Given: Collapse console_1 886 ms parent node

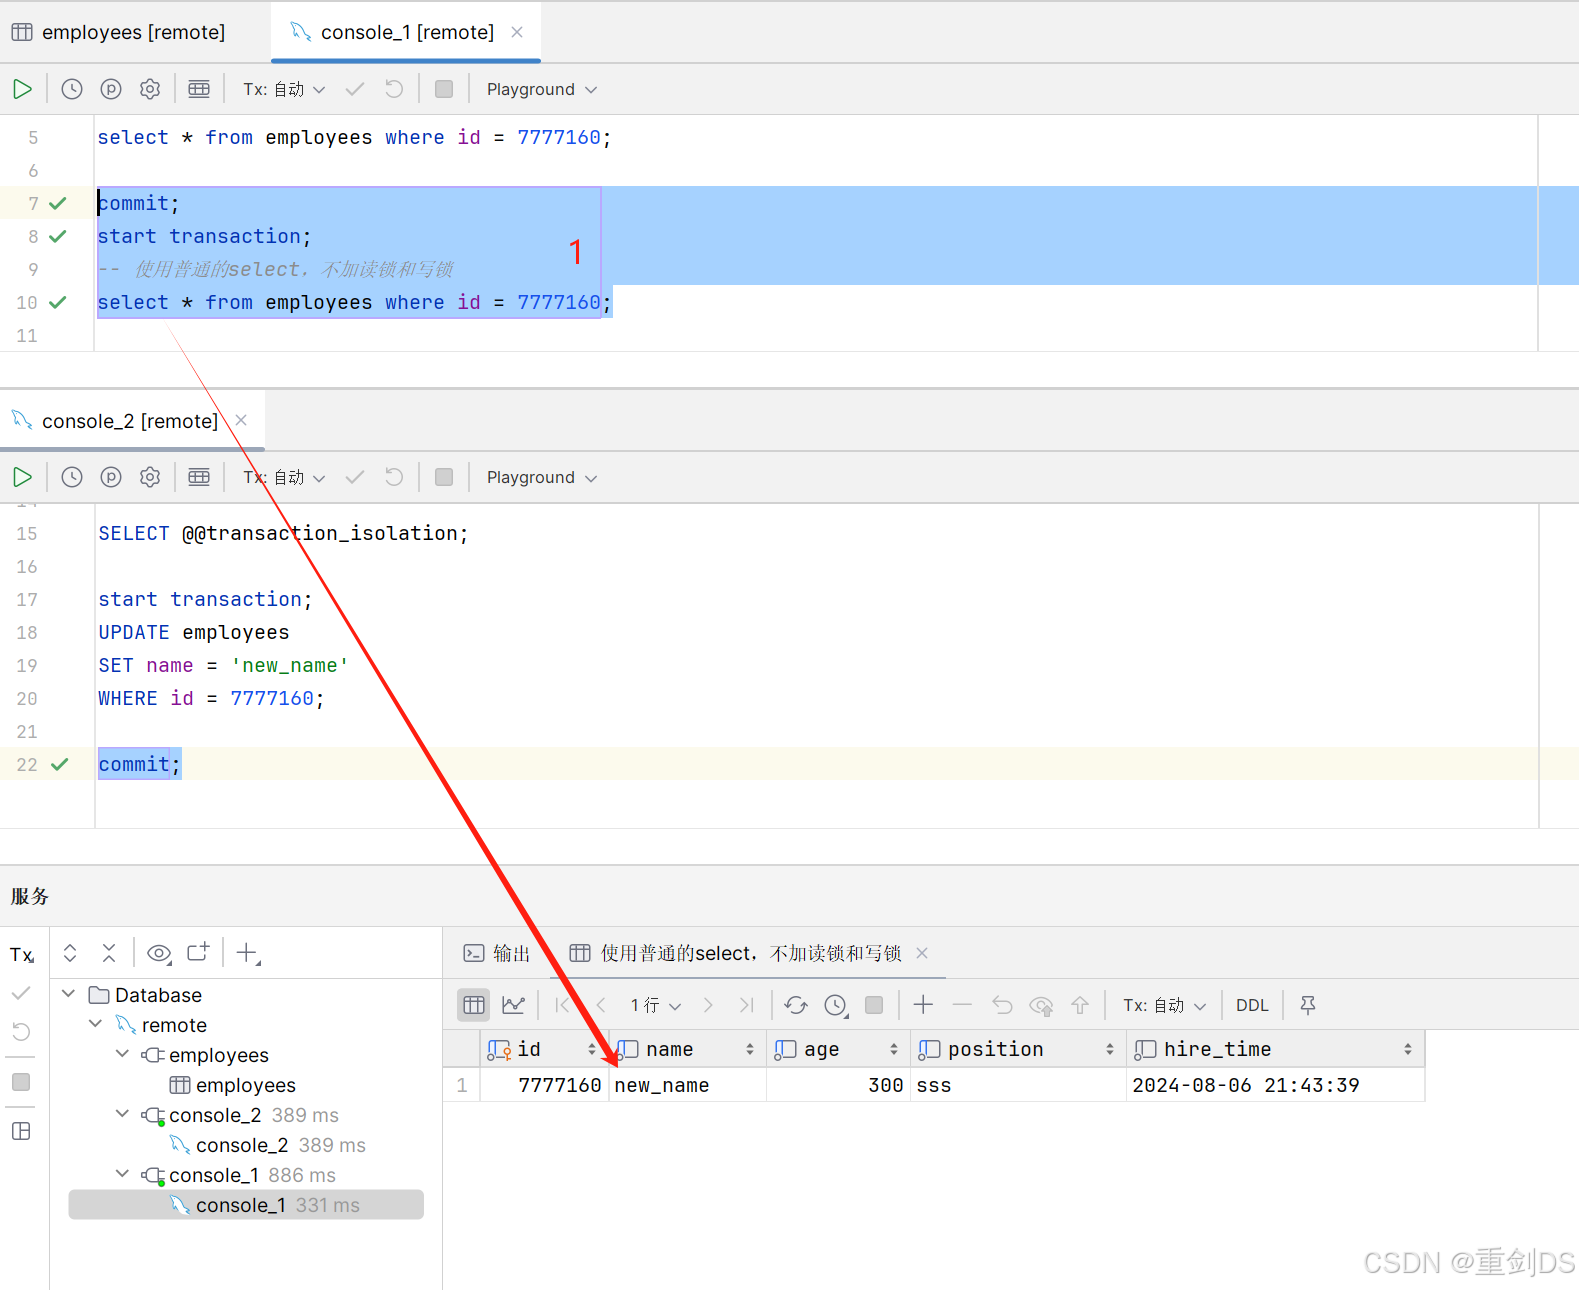Looking at the screenshot, I should click(x=122, y=1174).
